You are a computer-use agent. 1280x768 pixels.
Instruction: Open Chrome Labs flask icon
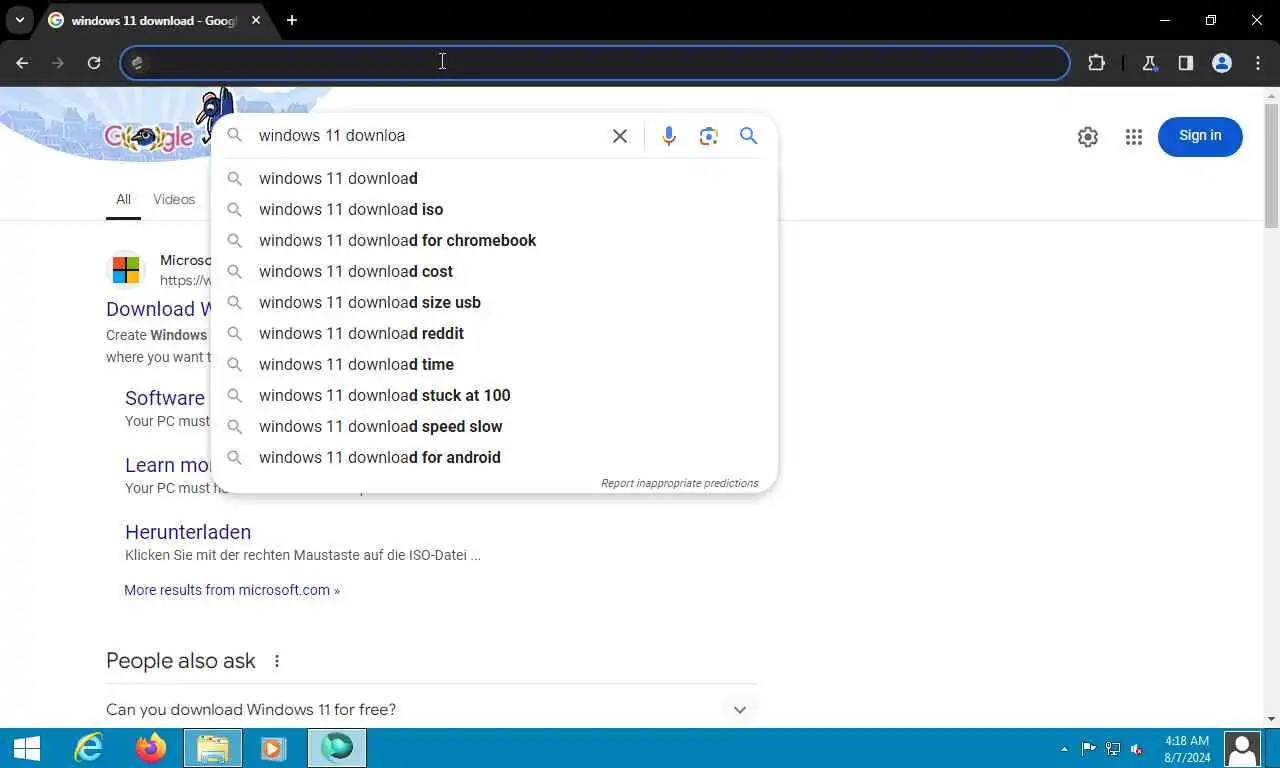pos(1149,63)
